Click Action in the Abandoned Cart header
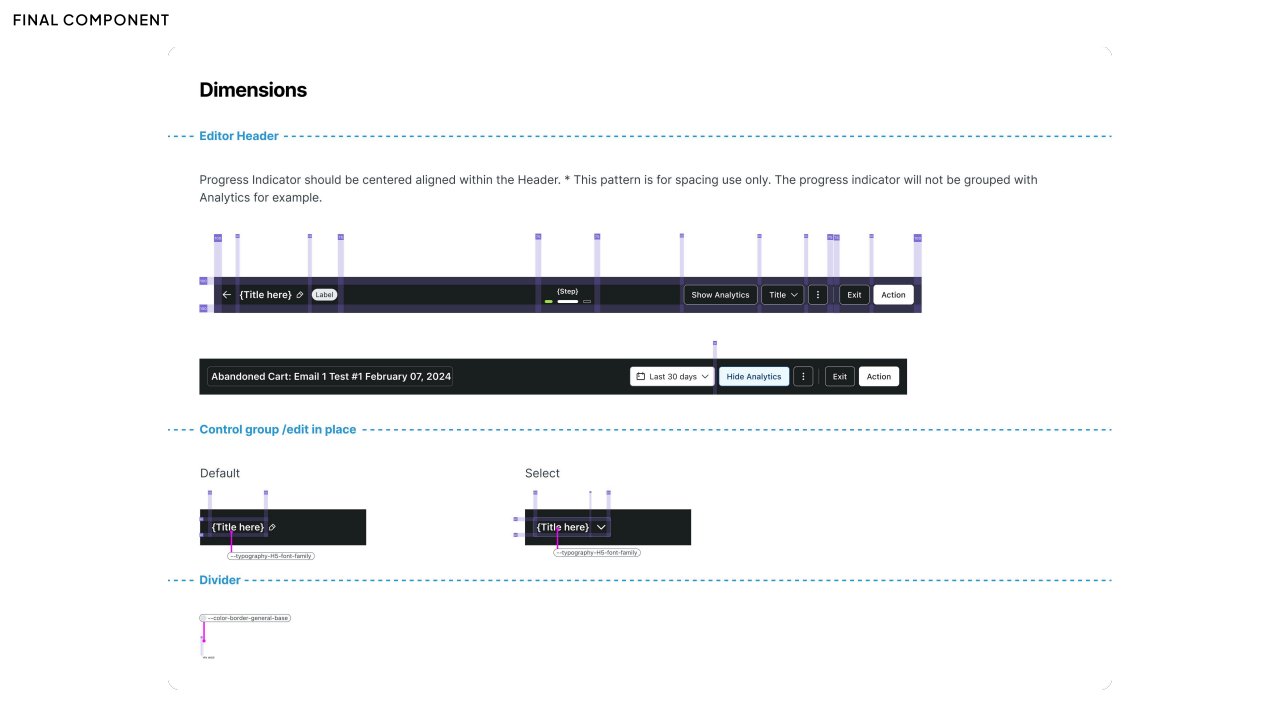The height and width of the screenshot is (720, 1280). point(879,377)
